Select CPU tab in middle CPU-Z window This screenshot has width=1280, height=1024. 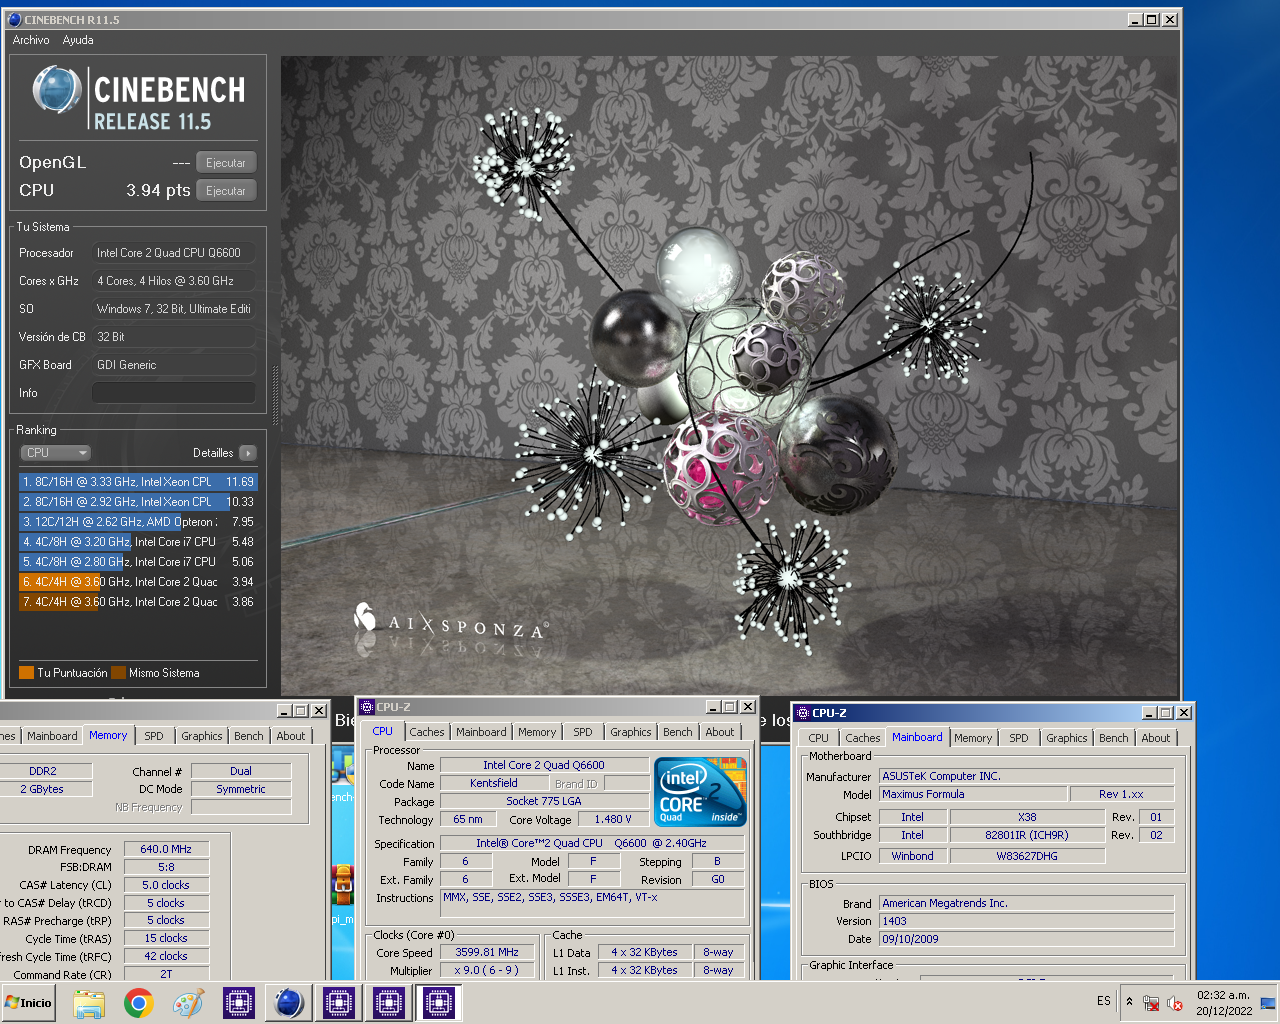(x=383, y=731)
